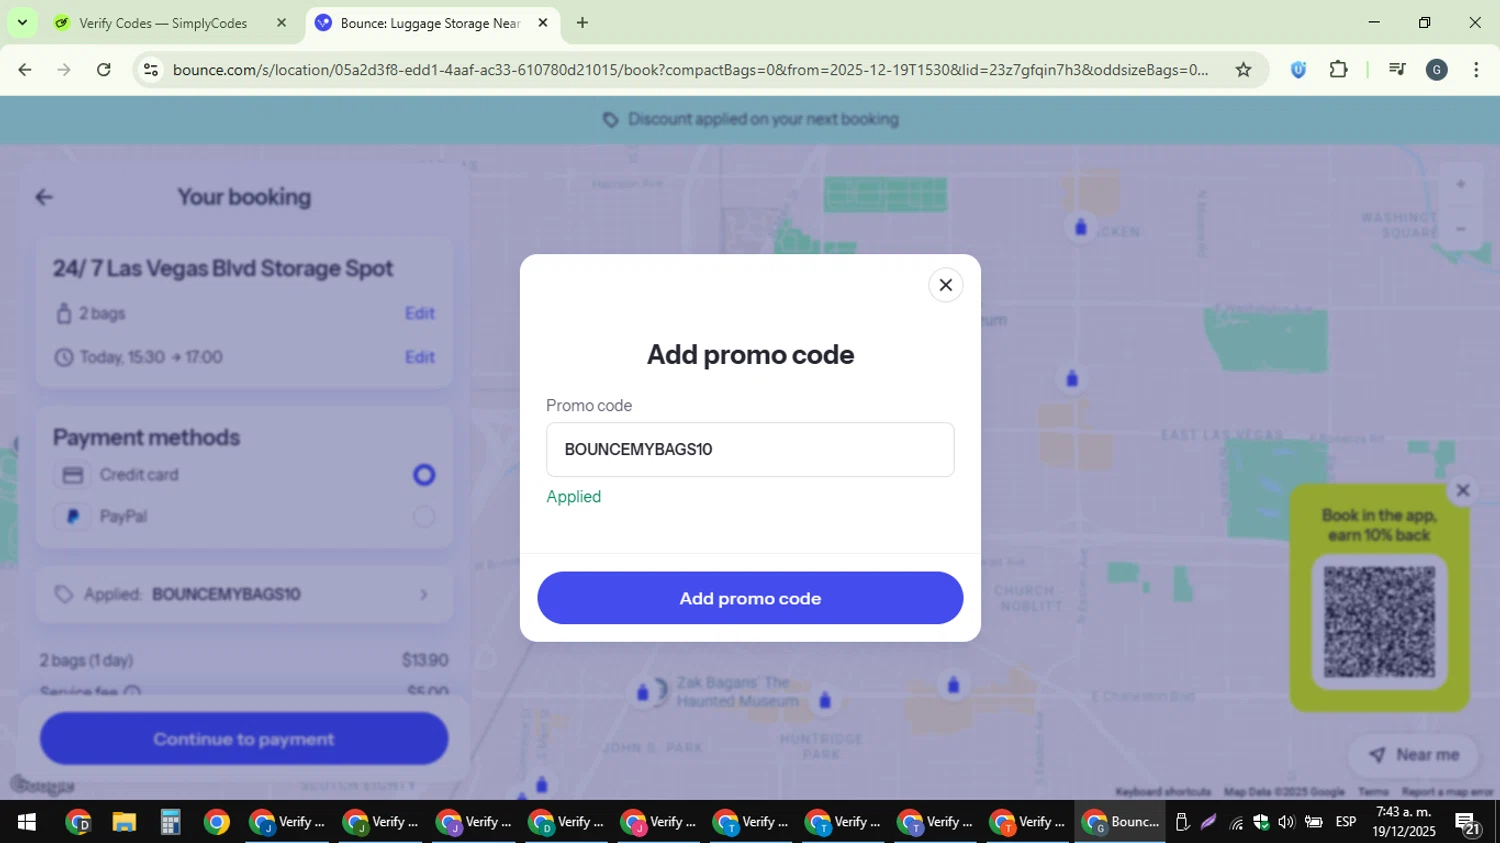Zoom out on the map

[x=1460, y=229]
